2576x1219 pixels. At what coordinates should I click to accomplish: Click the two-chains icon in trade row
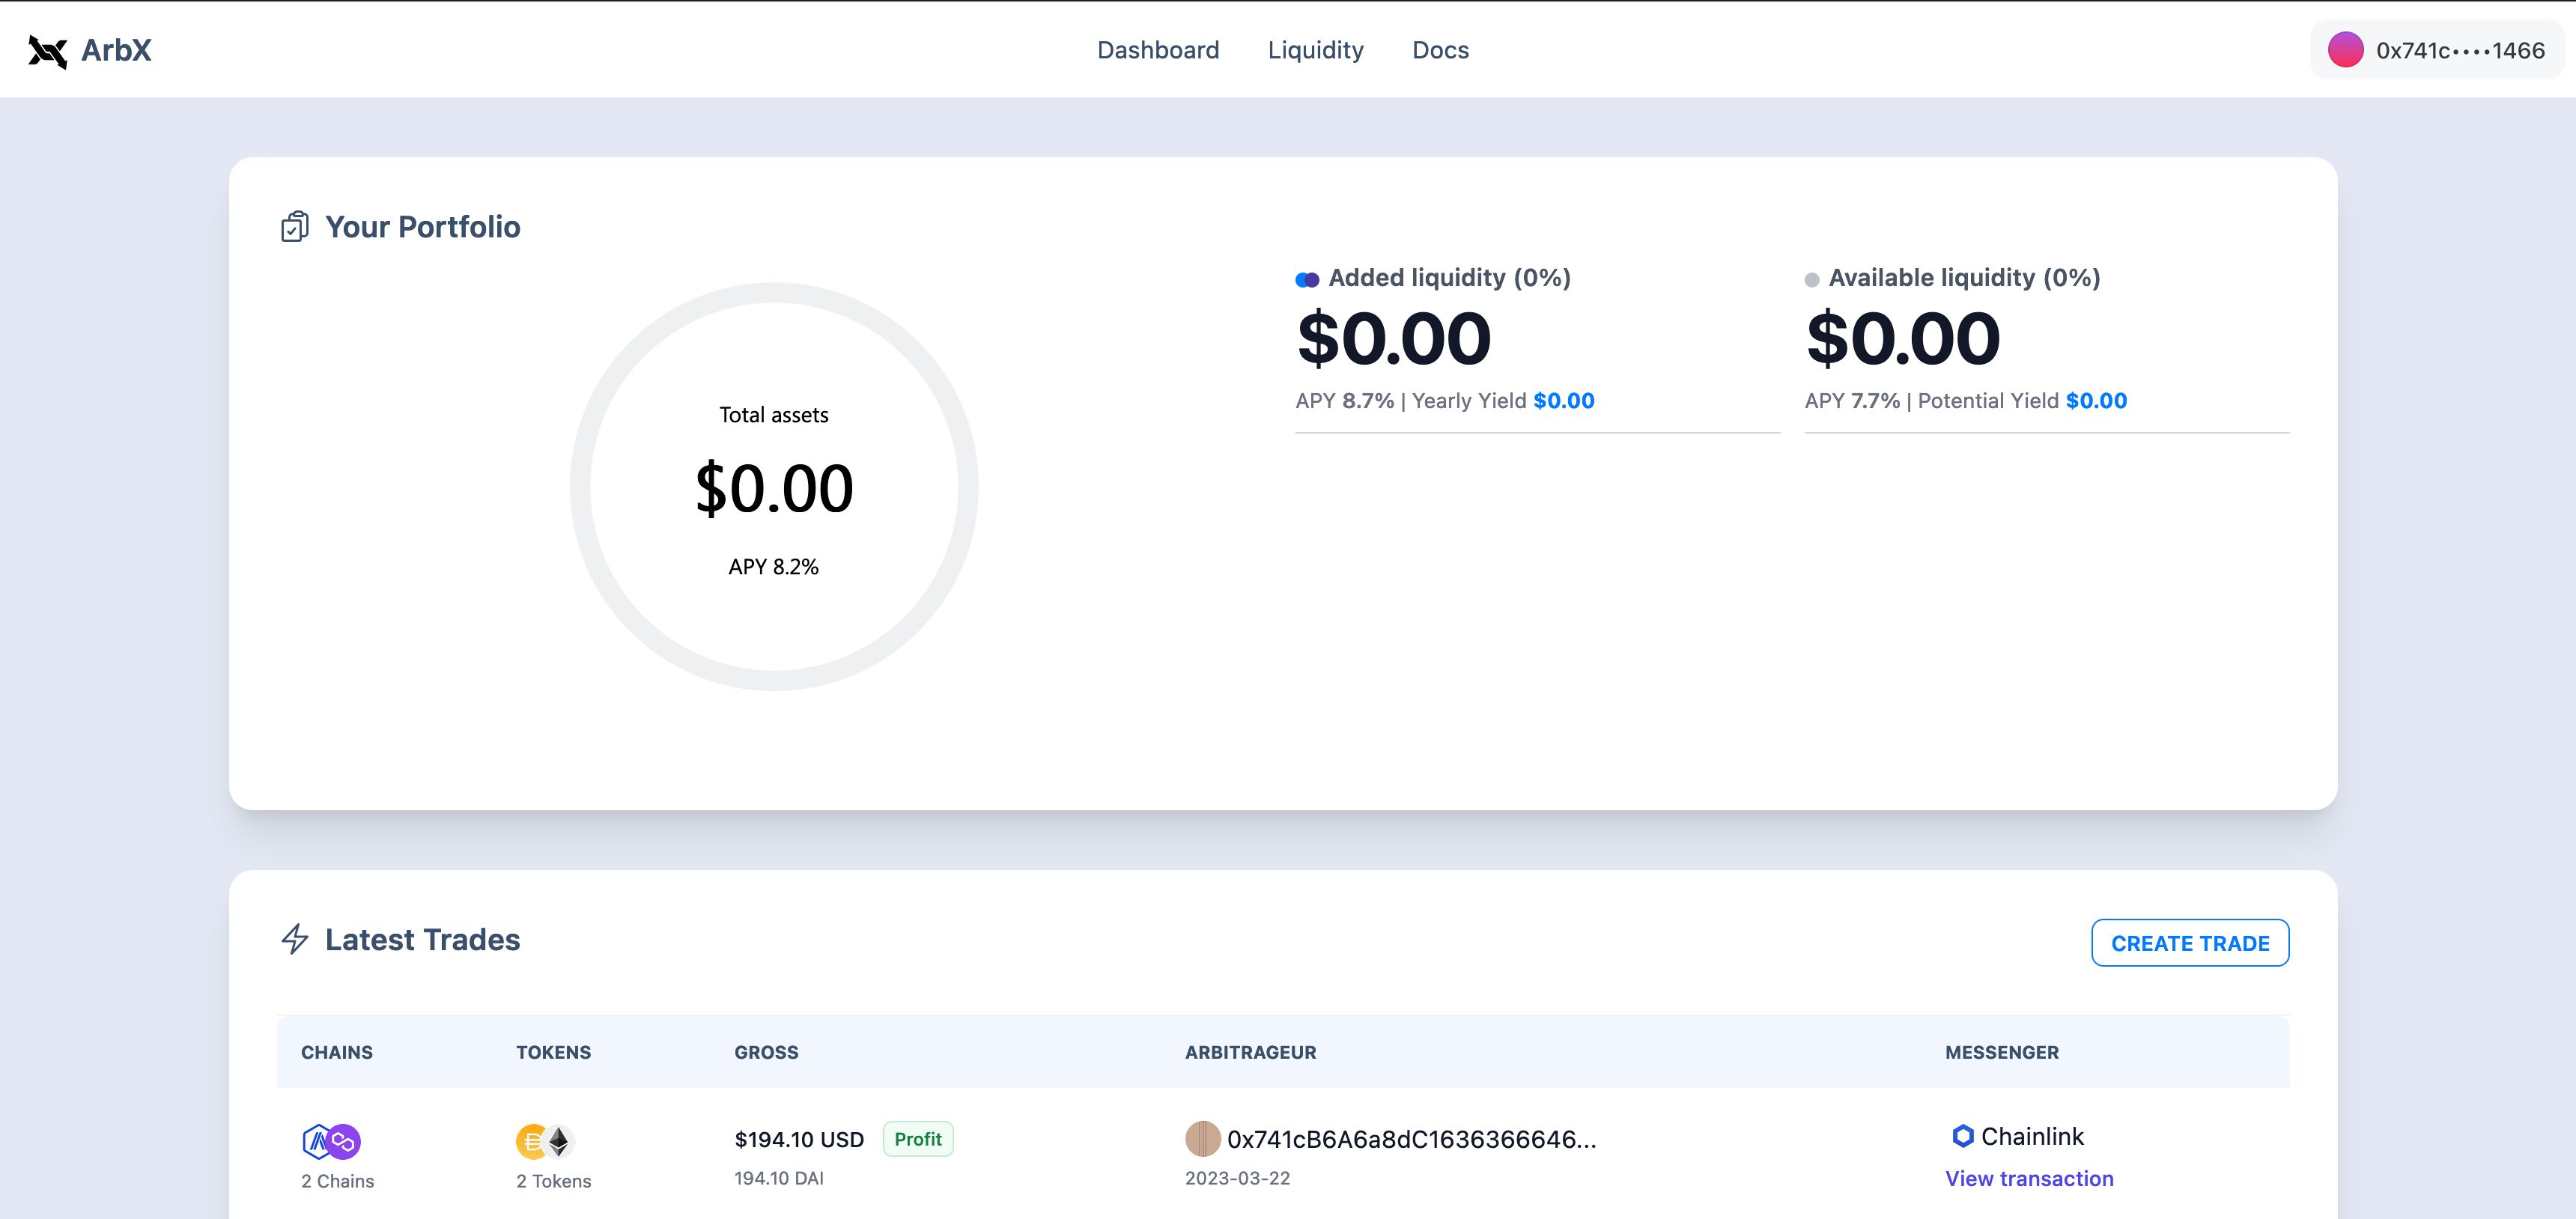[331, 1141]
